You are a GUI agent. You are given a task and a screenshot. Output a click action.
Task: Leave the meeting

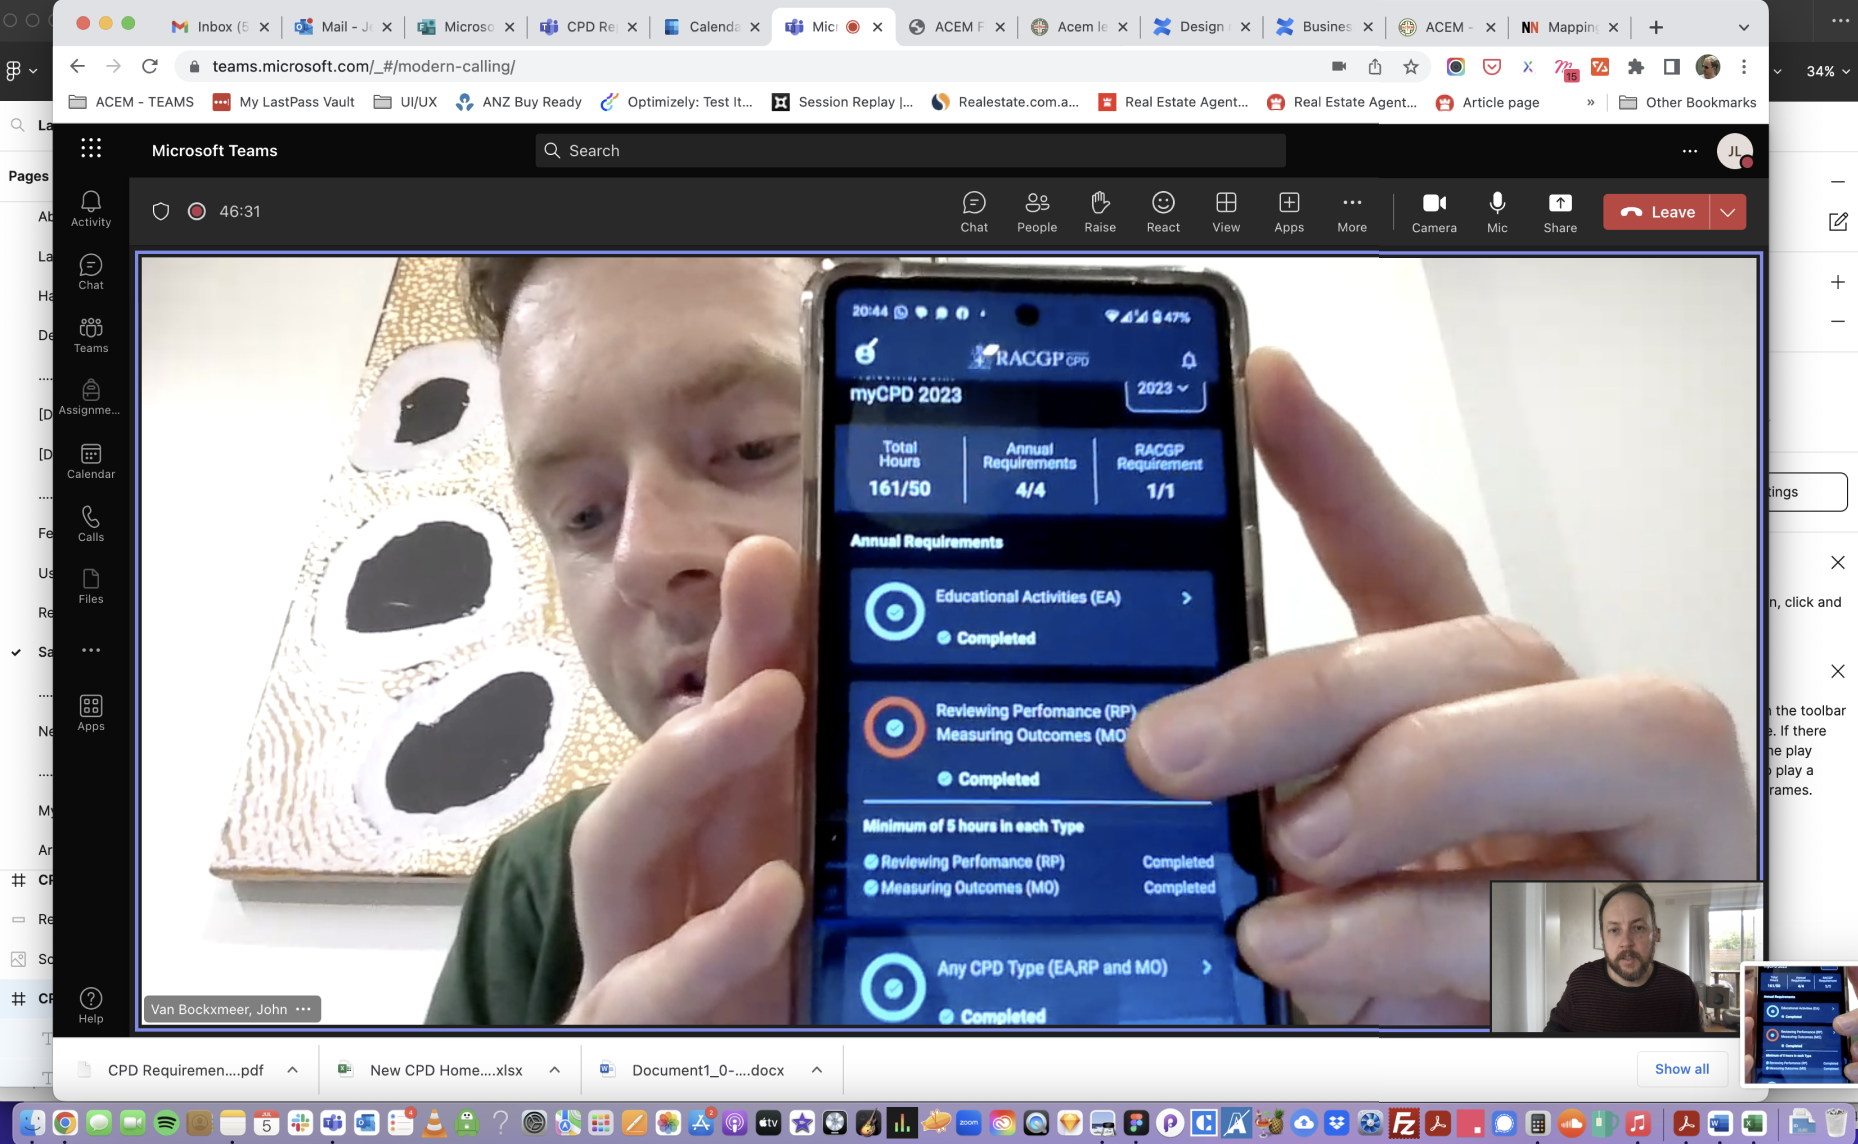(1657, 212)
